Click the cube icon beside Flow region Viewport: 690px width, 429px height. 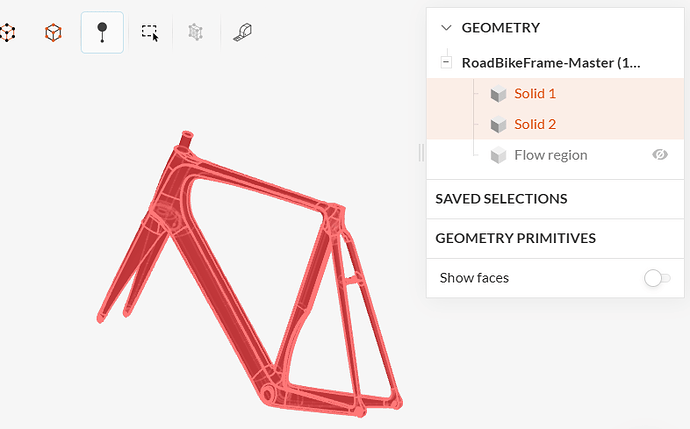click(x=498, y=155)
